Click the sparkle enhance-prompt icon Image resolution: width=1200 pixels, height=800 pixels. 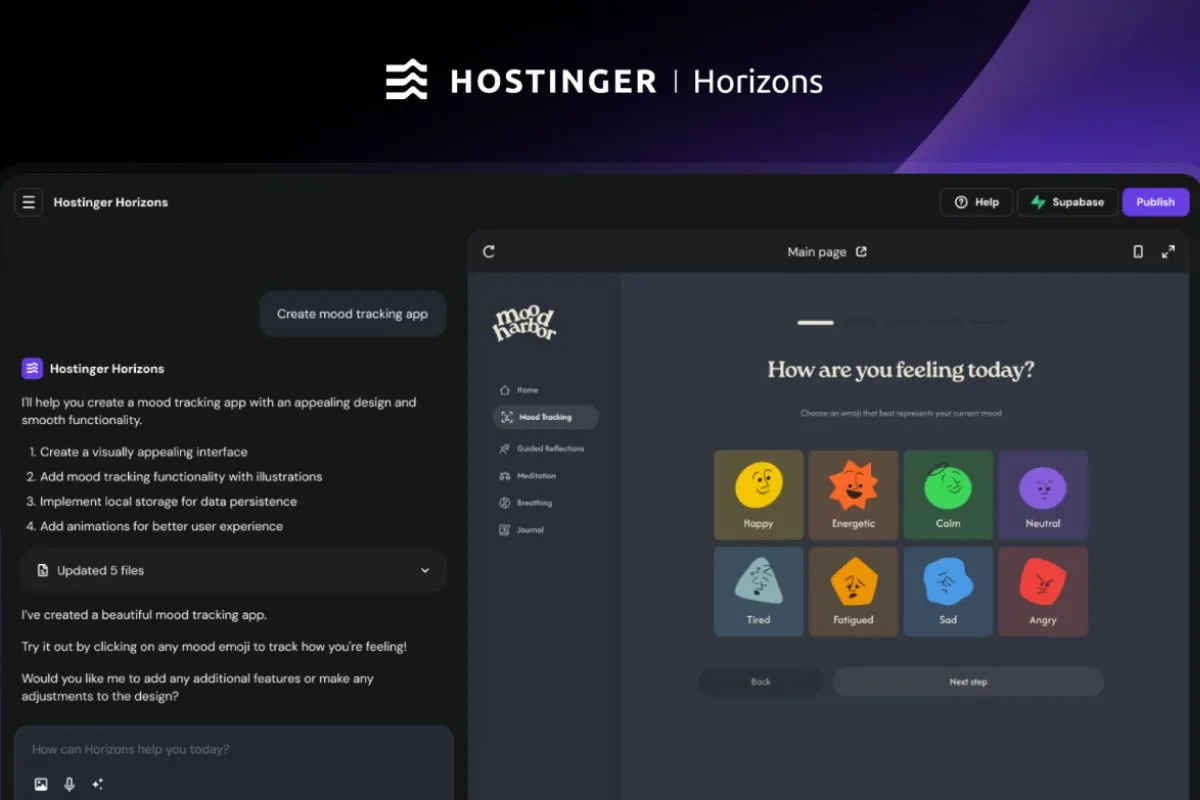click(97, 784)
